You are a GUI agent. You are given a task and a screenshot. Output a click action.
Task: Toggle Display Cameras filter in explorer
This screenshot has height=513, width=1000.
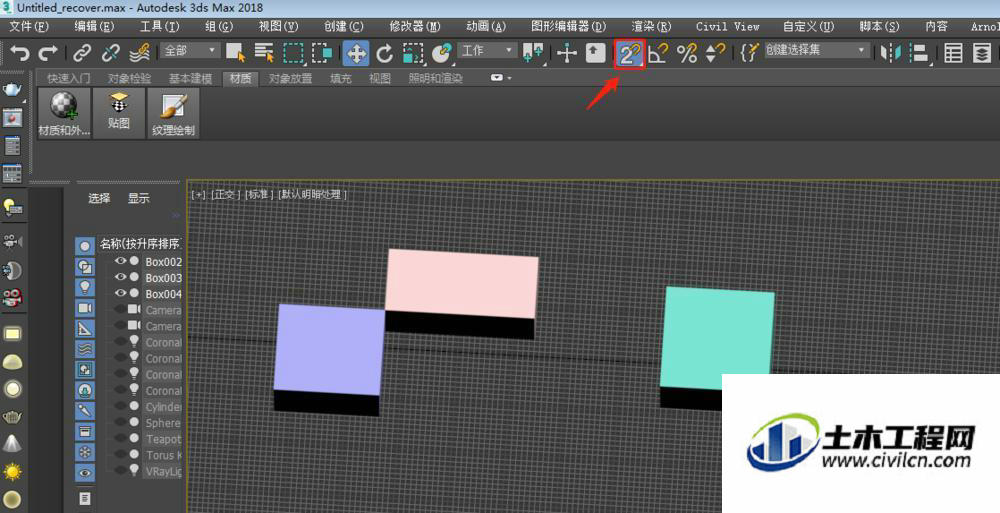tap(85, 308)
